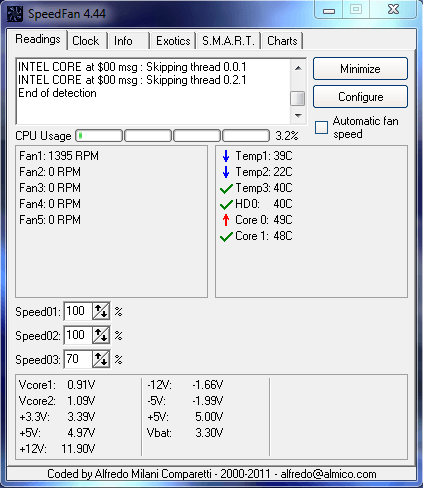The image size is (423, 488).
Task: Select the Fan2: 0 RPM reading
Action: coord(50,172)
